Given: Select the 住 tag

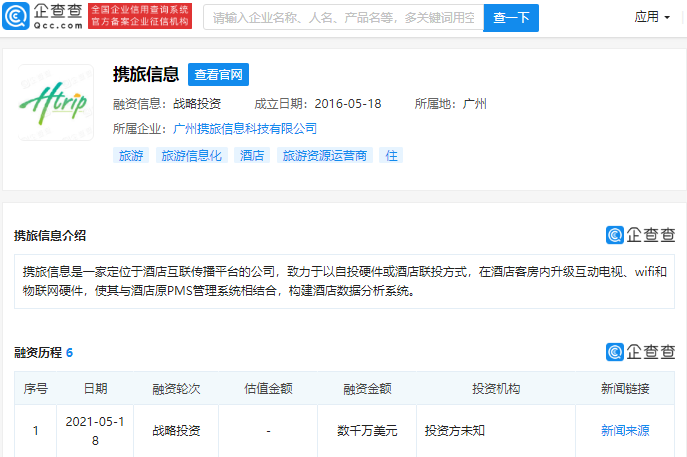Looking at the screenshot, I should (x=391, y=156).
